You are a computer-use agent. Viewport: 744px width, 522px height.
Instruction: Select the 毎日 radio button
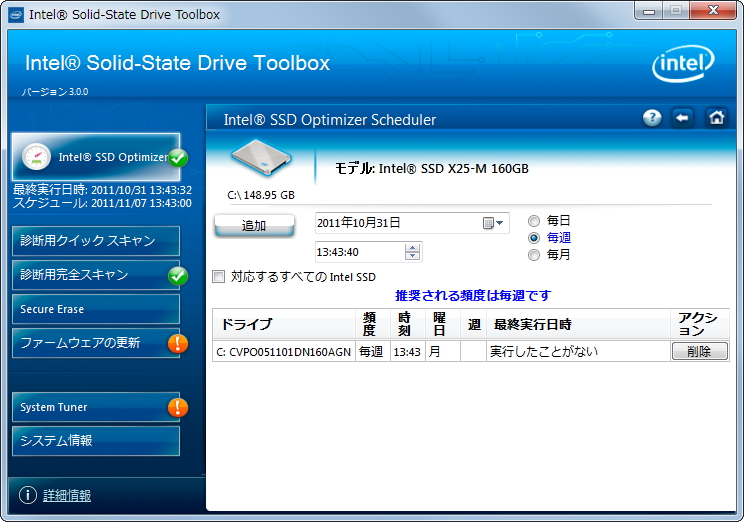click(x=534, y=221)
